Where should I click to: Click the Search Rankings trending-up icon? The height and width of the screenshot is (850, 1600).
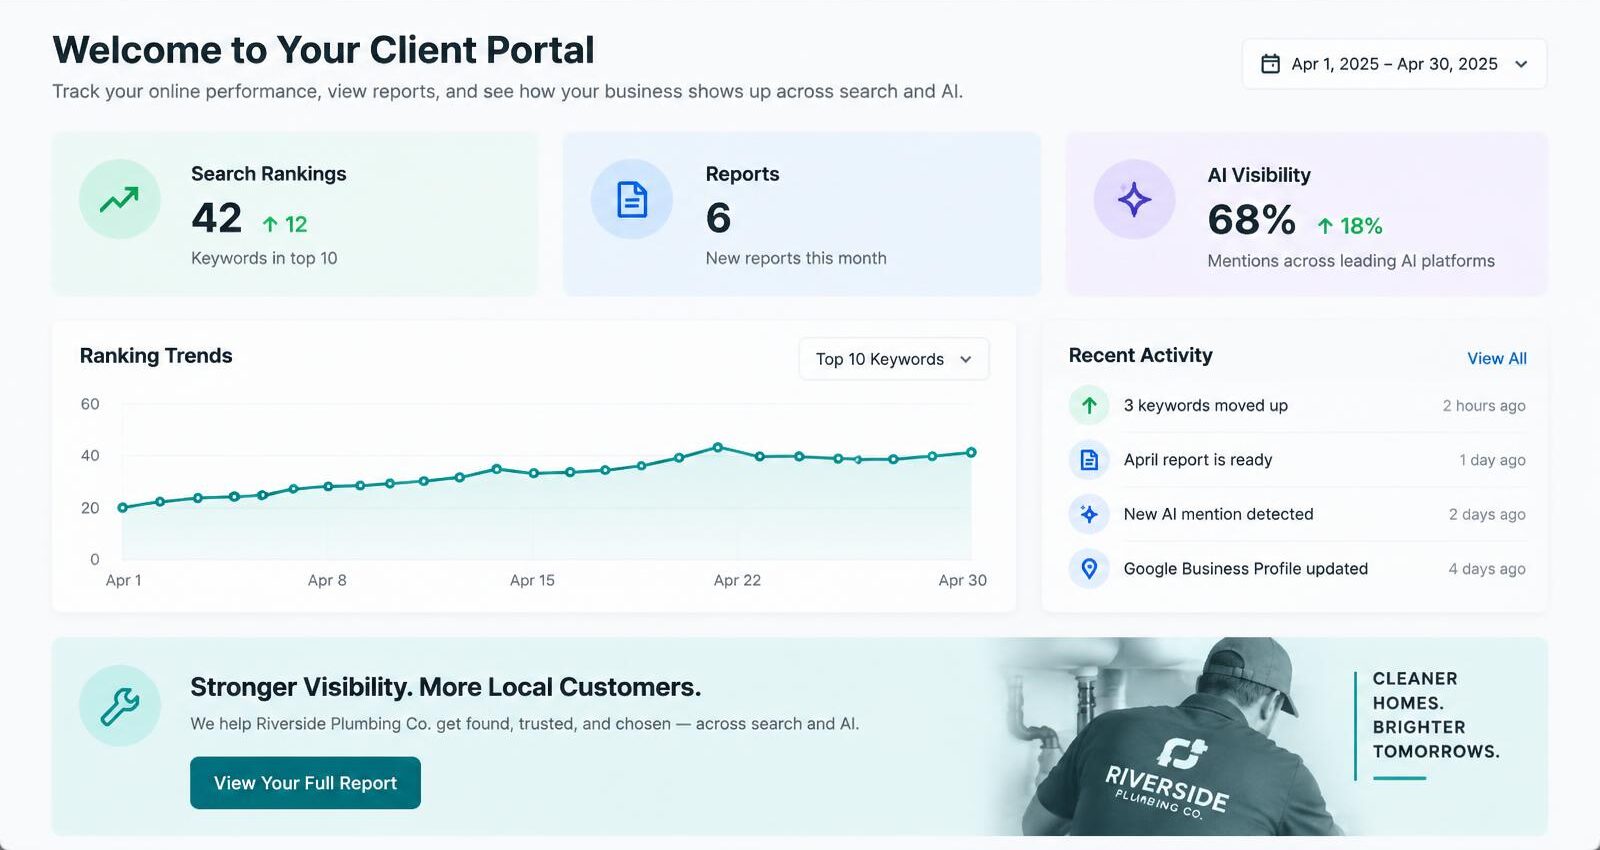tap(119, 199)
